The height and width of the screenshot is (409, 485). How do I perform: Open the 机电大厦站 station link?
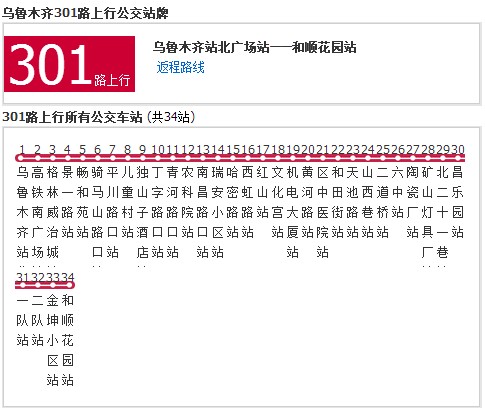point(292,212)
